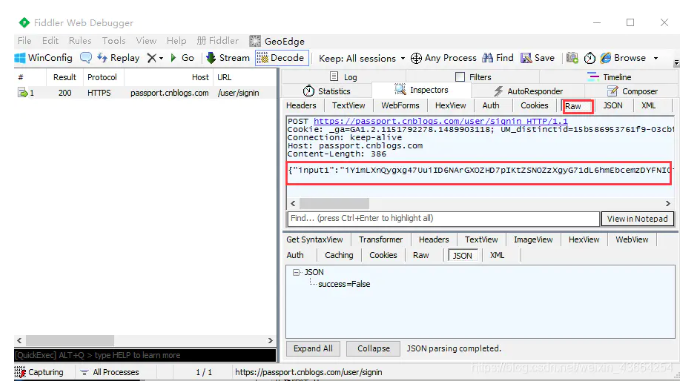Screen dimensions: 685x386
Task: Toggle the Decode button
Action: click(282, 58)
